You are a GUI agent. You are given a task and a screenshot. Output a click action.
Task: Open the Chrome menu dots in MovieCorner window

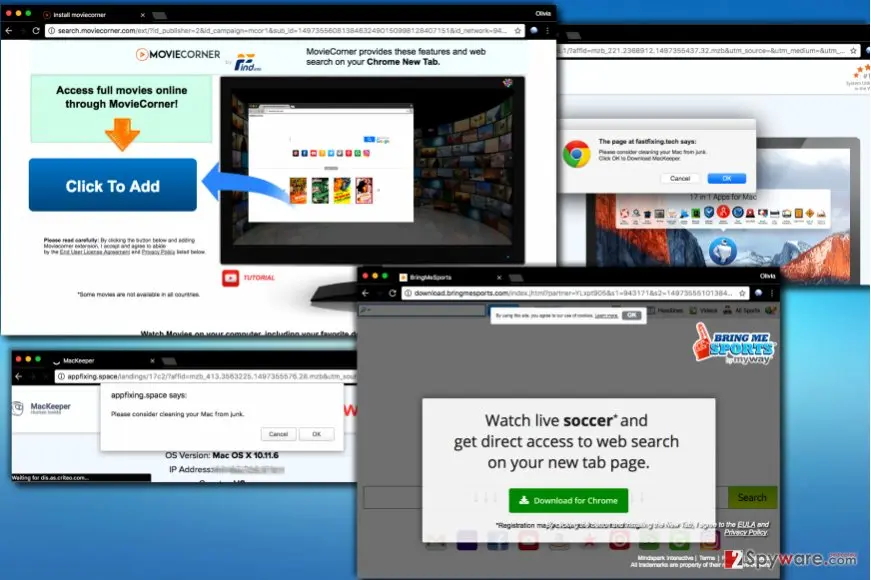click(x=548, y=31)
